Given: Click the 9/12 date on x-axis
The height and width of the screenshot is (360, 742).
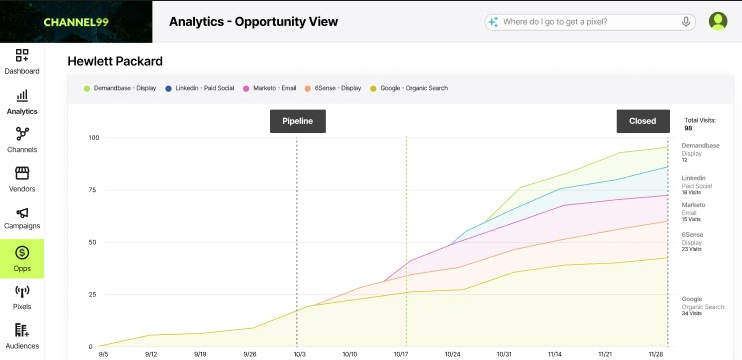Looking at the screenshot, I should click(151, 354).
